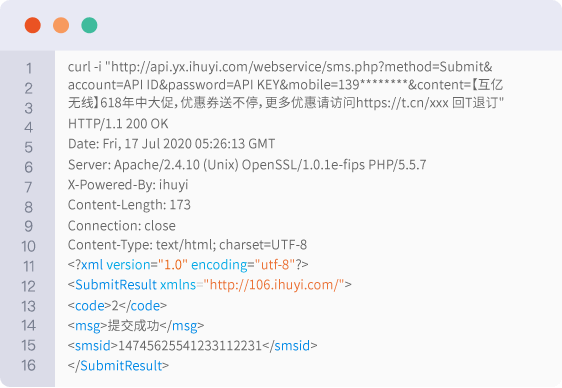Click the HTTP/1.1 200 OK line
This screenshot has width=562, height=388.
point(118,124)
